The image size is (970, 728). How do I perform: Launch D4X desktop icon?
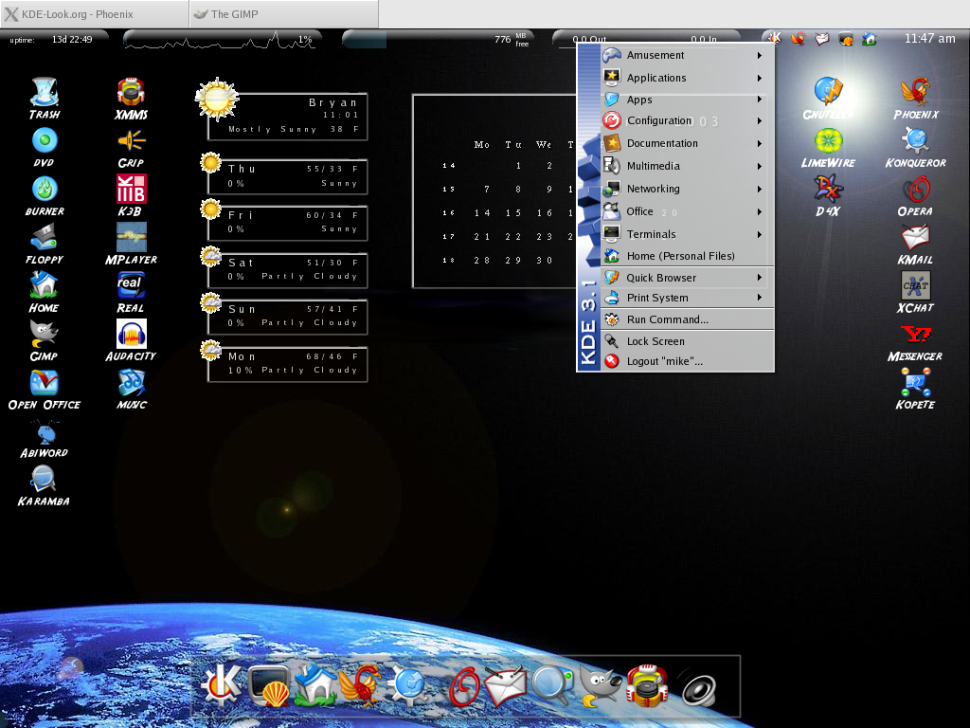(828, 195)
